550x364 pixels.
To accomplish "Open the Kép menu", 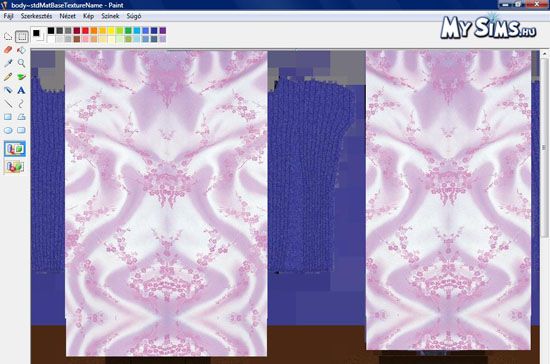I will click(x=88, y=16).
